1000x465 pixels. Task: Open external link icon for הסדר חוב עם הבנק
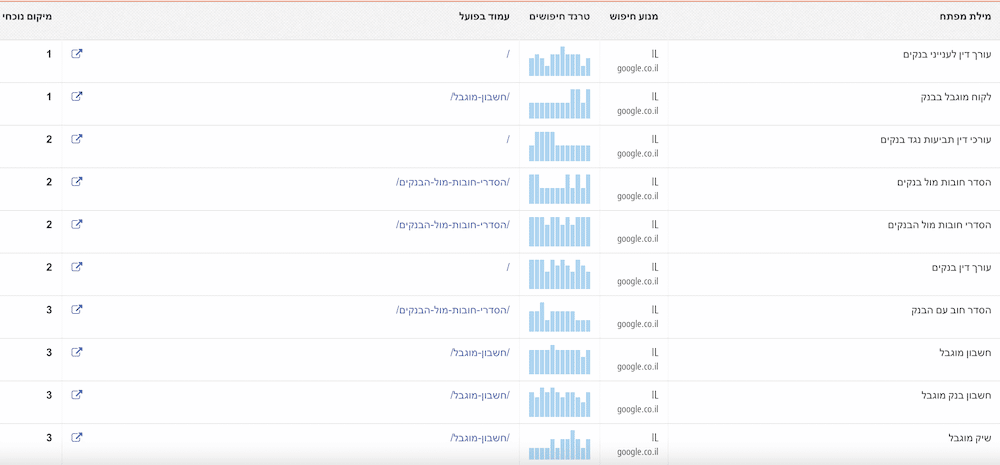[x=77, y=310]
